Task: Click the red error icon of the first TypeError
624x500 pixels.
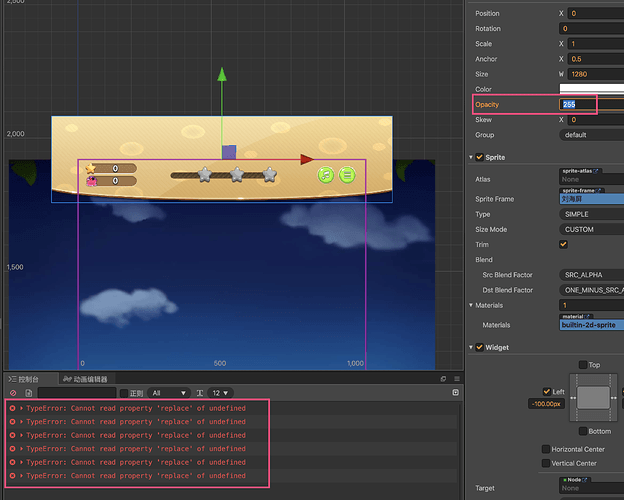Action: click(x=13, y=408)
